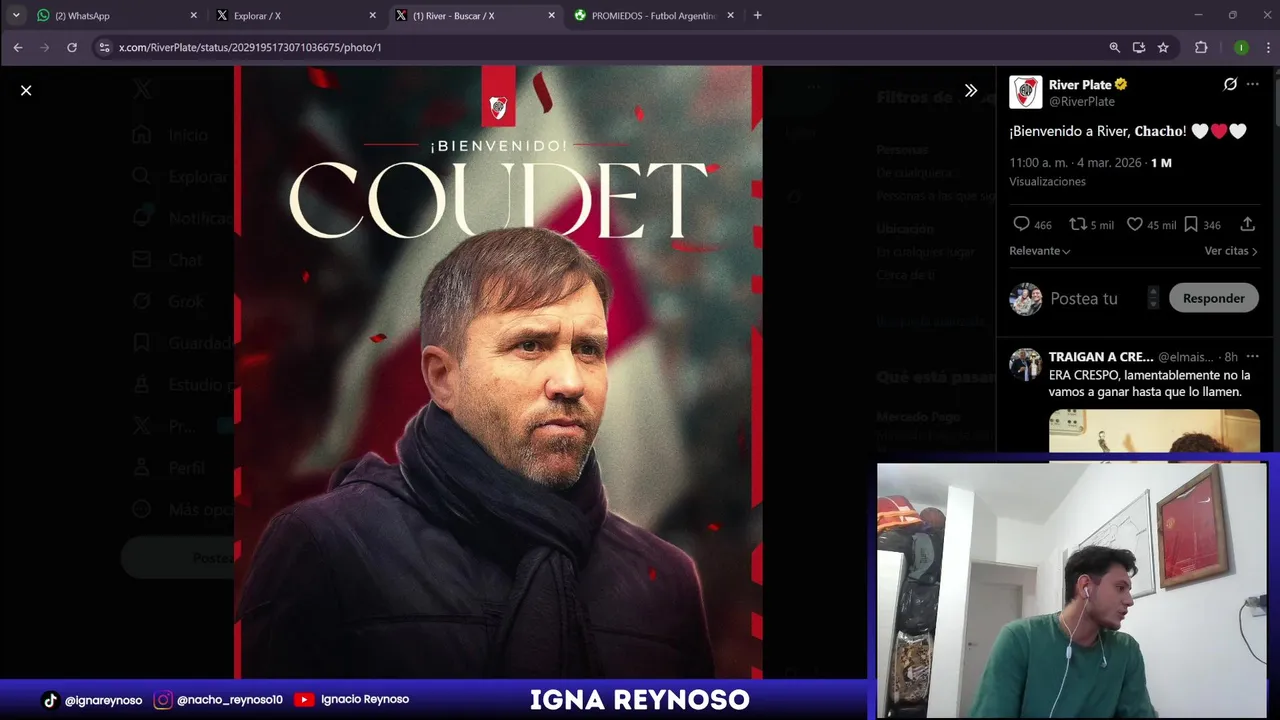
Task: Open more options on TRAIGAN A CRE reply
Action: click(x=1252, y=356)
